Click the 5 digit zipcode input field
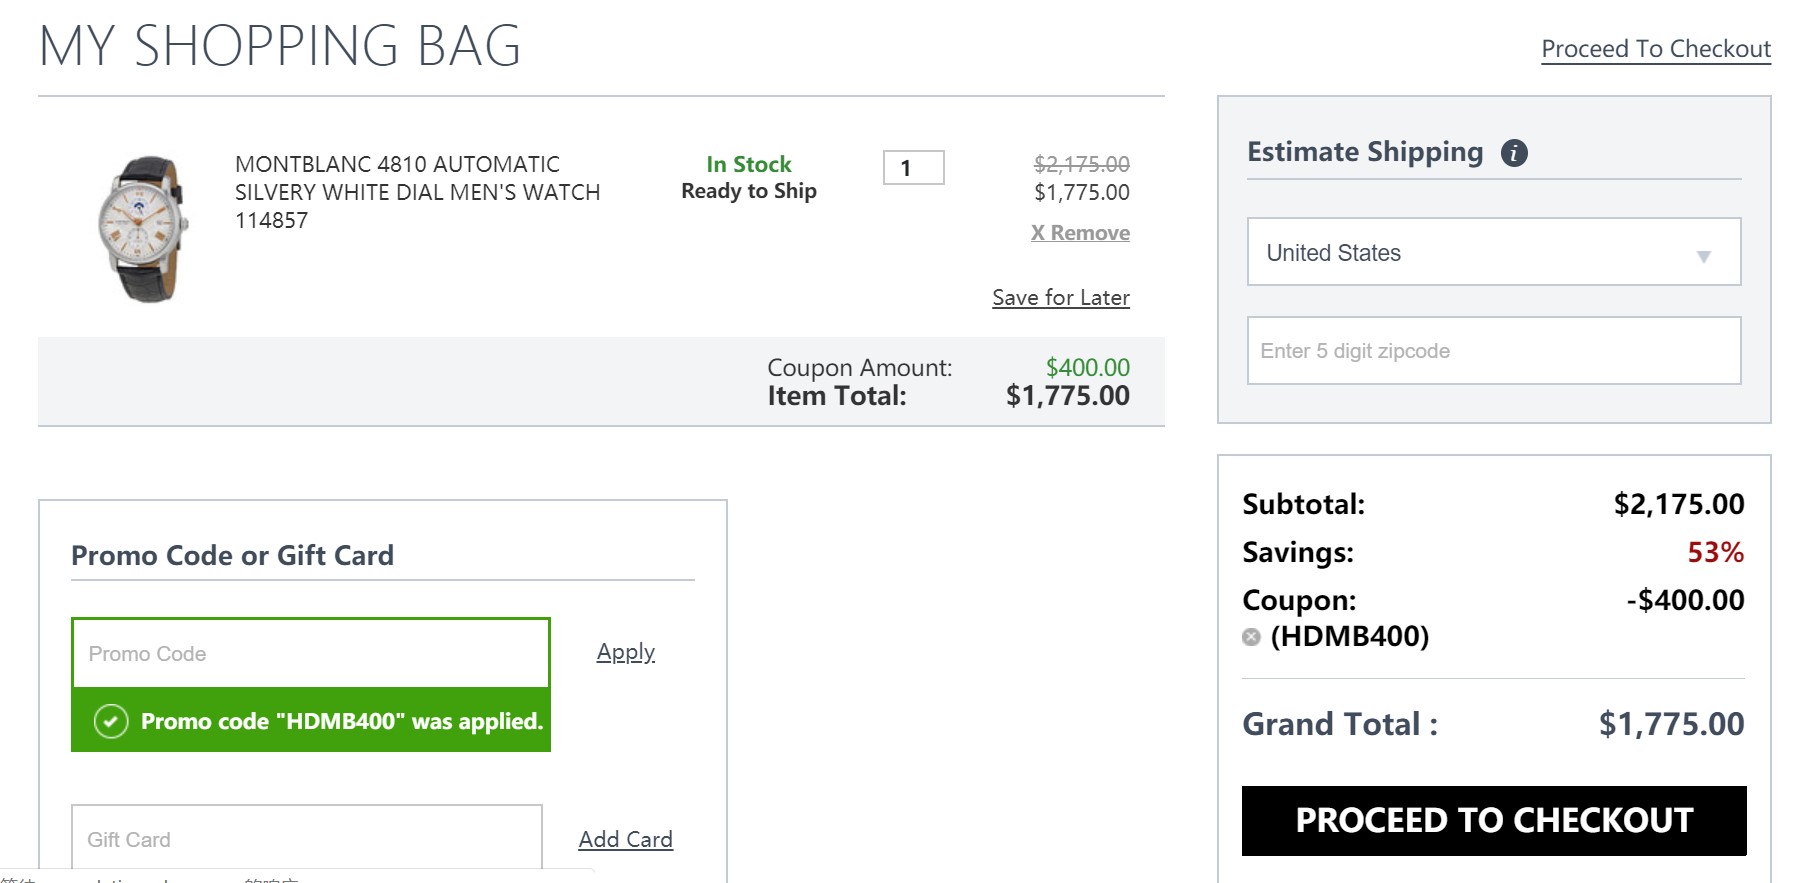Viewport: 1800px width, 883px height. [1494, 350]
